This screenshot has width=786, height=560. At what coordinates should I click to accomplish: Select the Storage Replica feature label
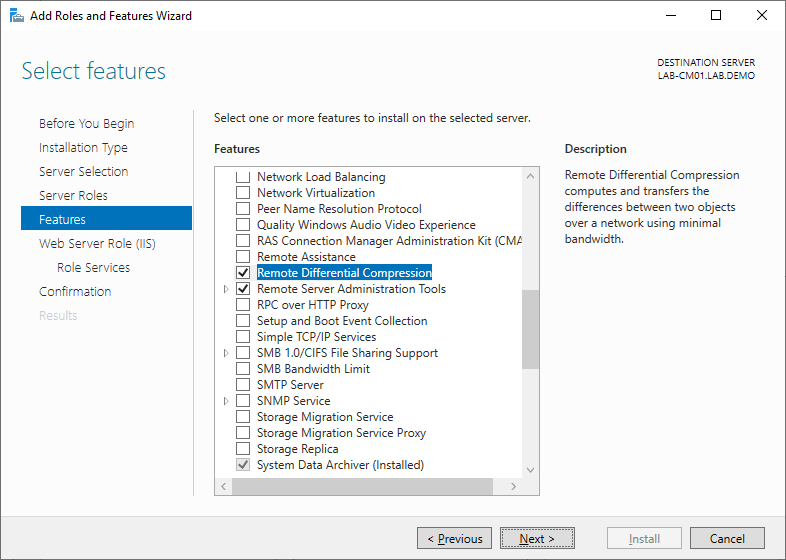point(297,449)
